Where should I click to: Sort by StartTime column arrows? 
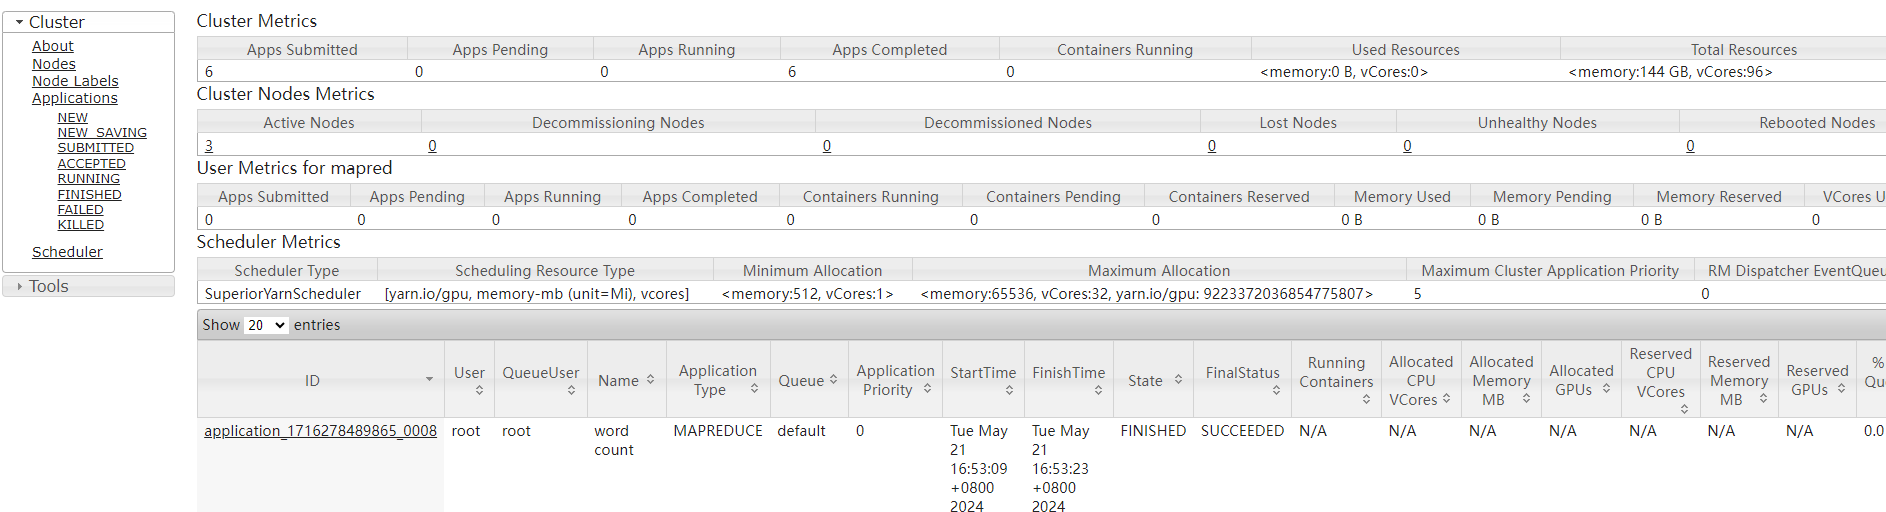tap(1009, 391)
